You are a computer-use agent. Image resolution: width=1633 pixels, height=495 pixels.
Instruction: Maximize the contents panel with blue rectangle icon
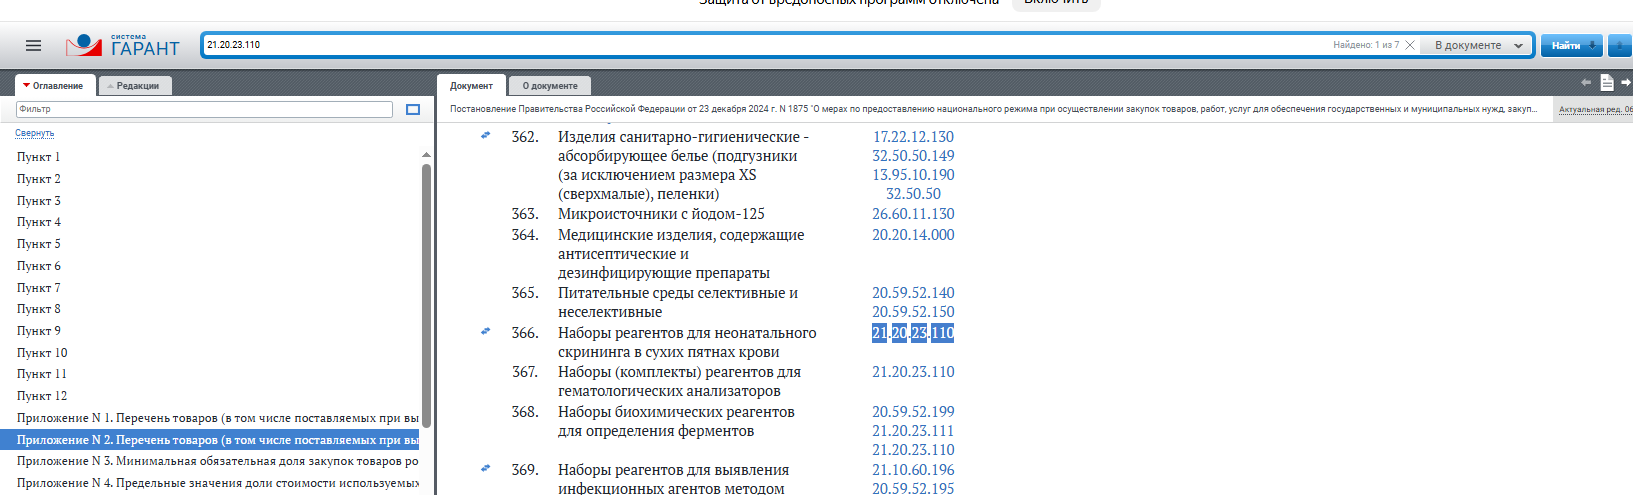413,109
